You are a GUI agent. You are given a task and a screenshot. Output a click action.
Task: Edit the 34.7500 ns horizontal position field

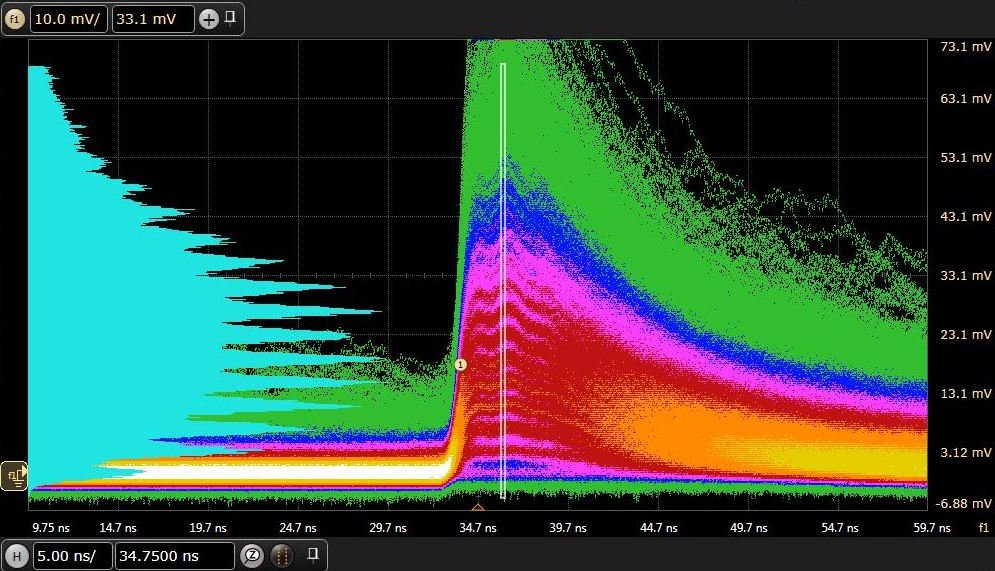pyautogui.click(x=172, y=555)
